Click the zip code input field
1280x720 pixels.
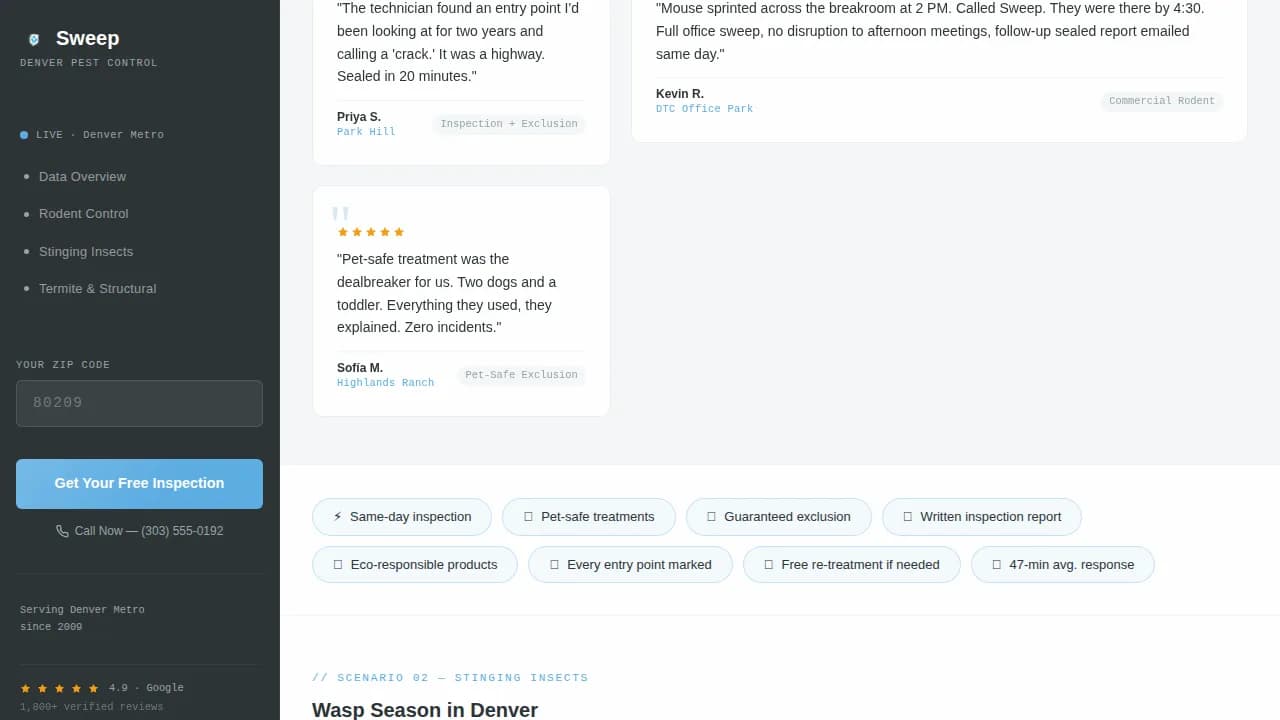pos(139,403)
